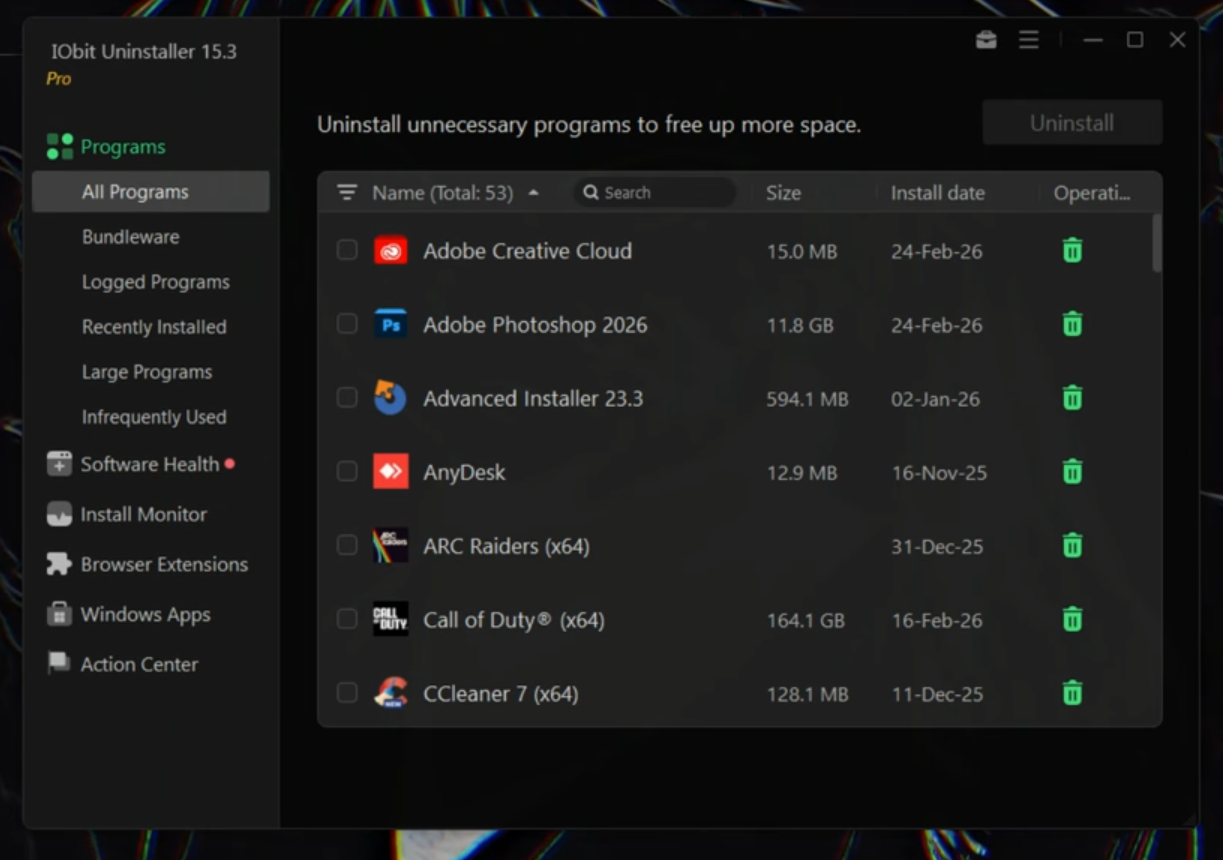Image resolution: width=1223 pixels, height=860 pixels.
Task: Check the Call of Duty checkbox
Action: pos(347,619)
